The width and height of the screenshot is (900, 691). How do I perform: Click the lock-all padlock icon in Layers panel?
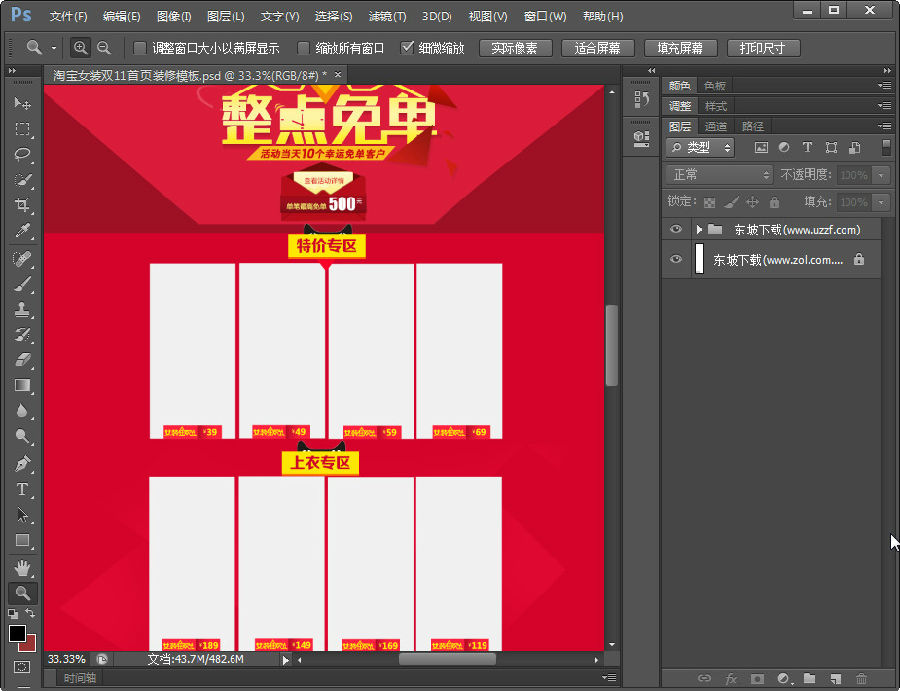(774, 201)
